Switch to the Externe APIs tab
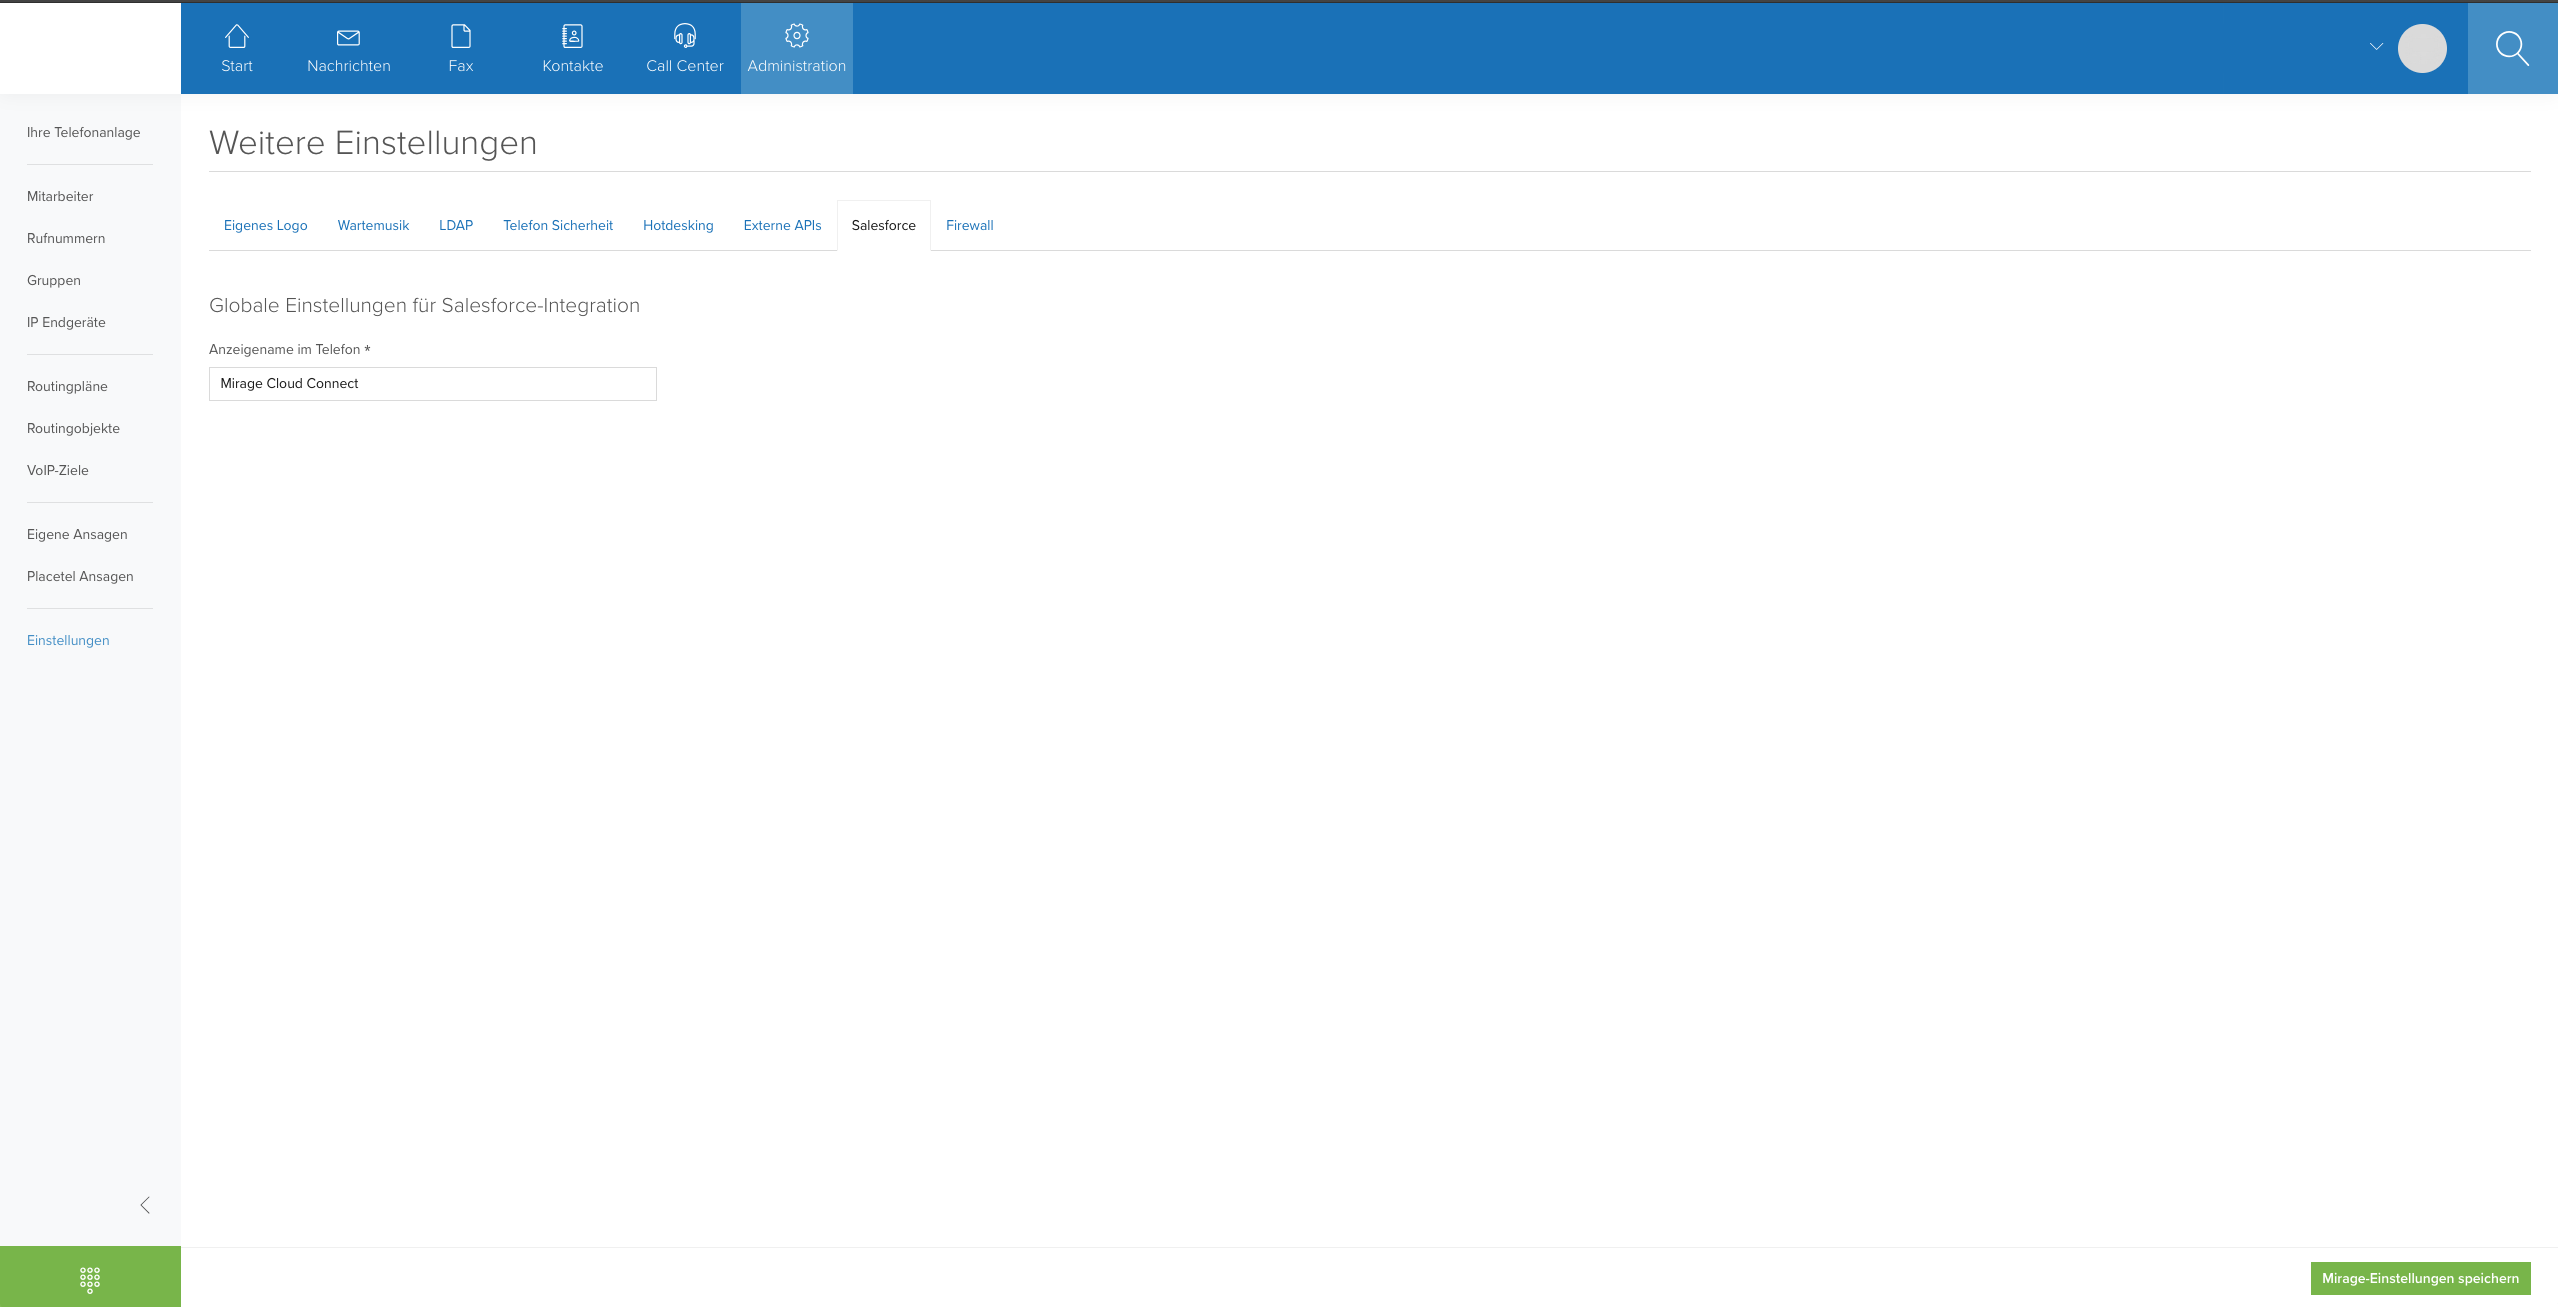The image size is (2558, 1307). [782, 225]
